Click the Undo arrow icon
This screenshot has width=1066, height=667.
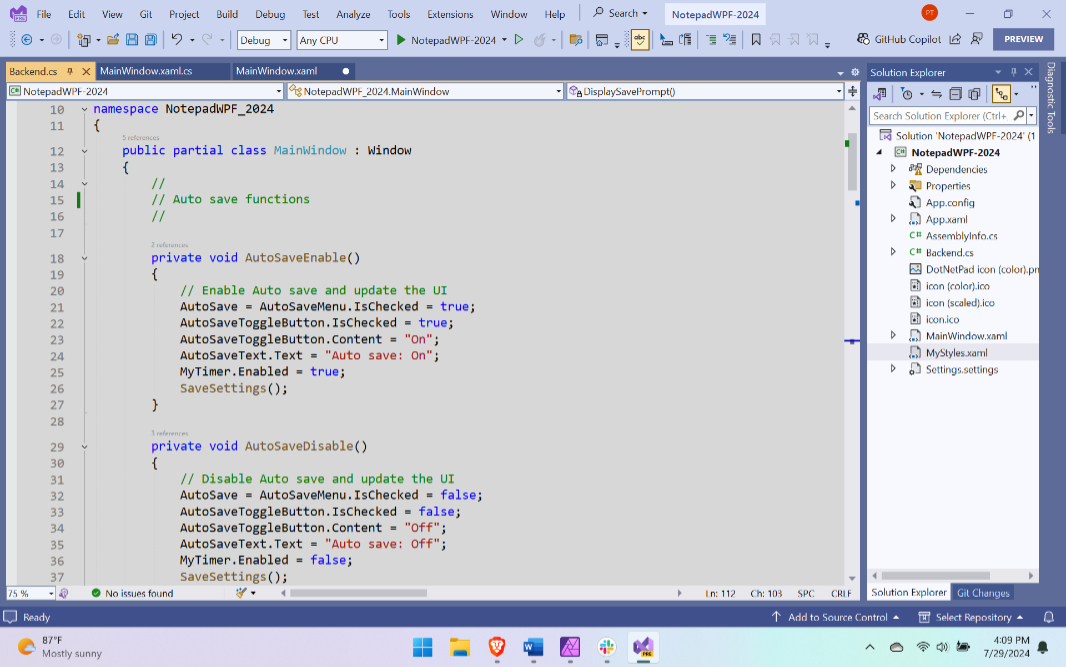(x=177, y=39)
